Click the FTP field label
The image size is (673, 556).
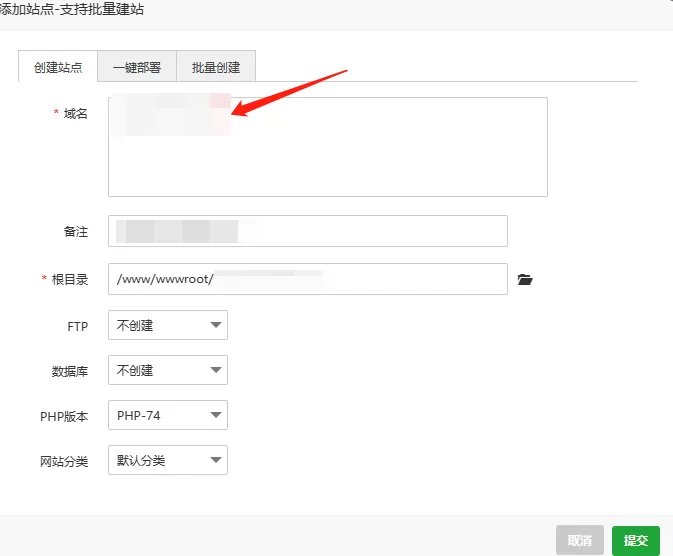pos(78,327)
